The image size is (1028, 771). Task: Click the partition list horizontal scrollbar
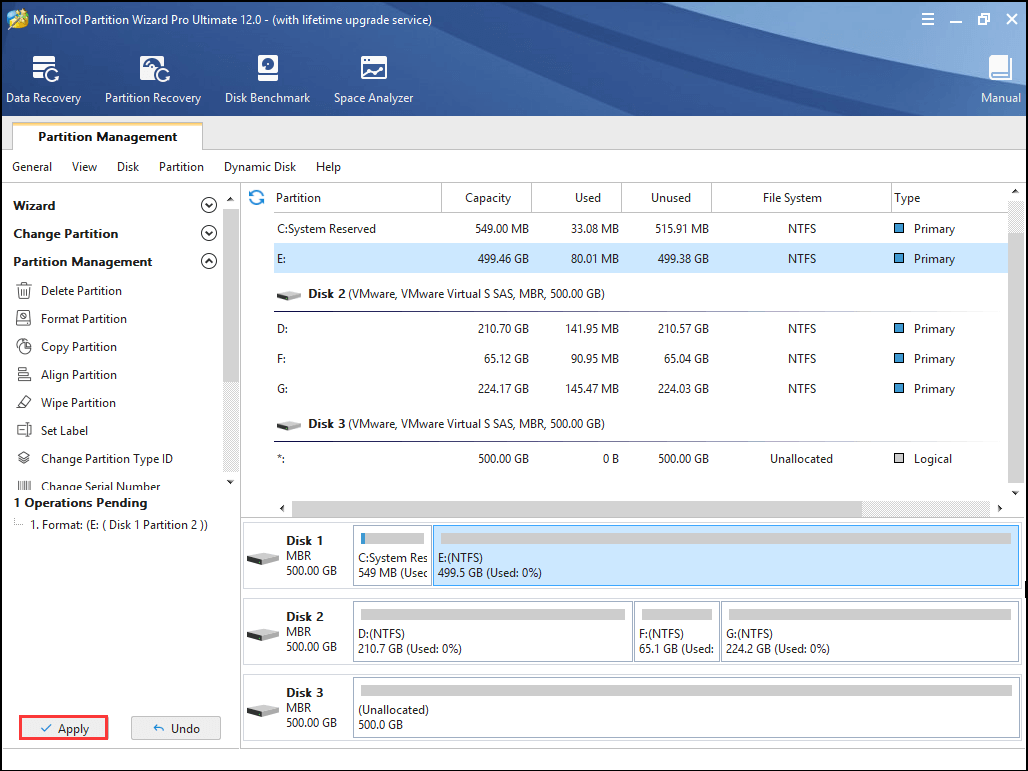point(576,508)
